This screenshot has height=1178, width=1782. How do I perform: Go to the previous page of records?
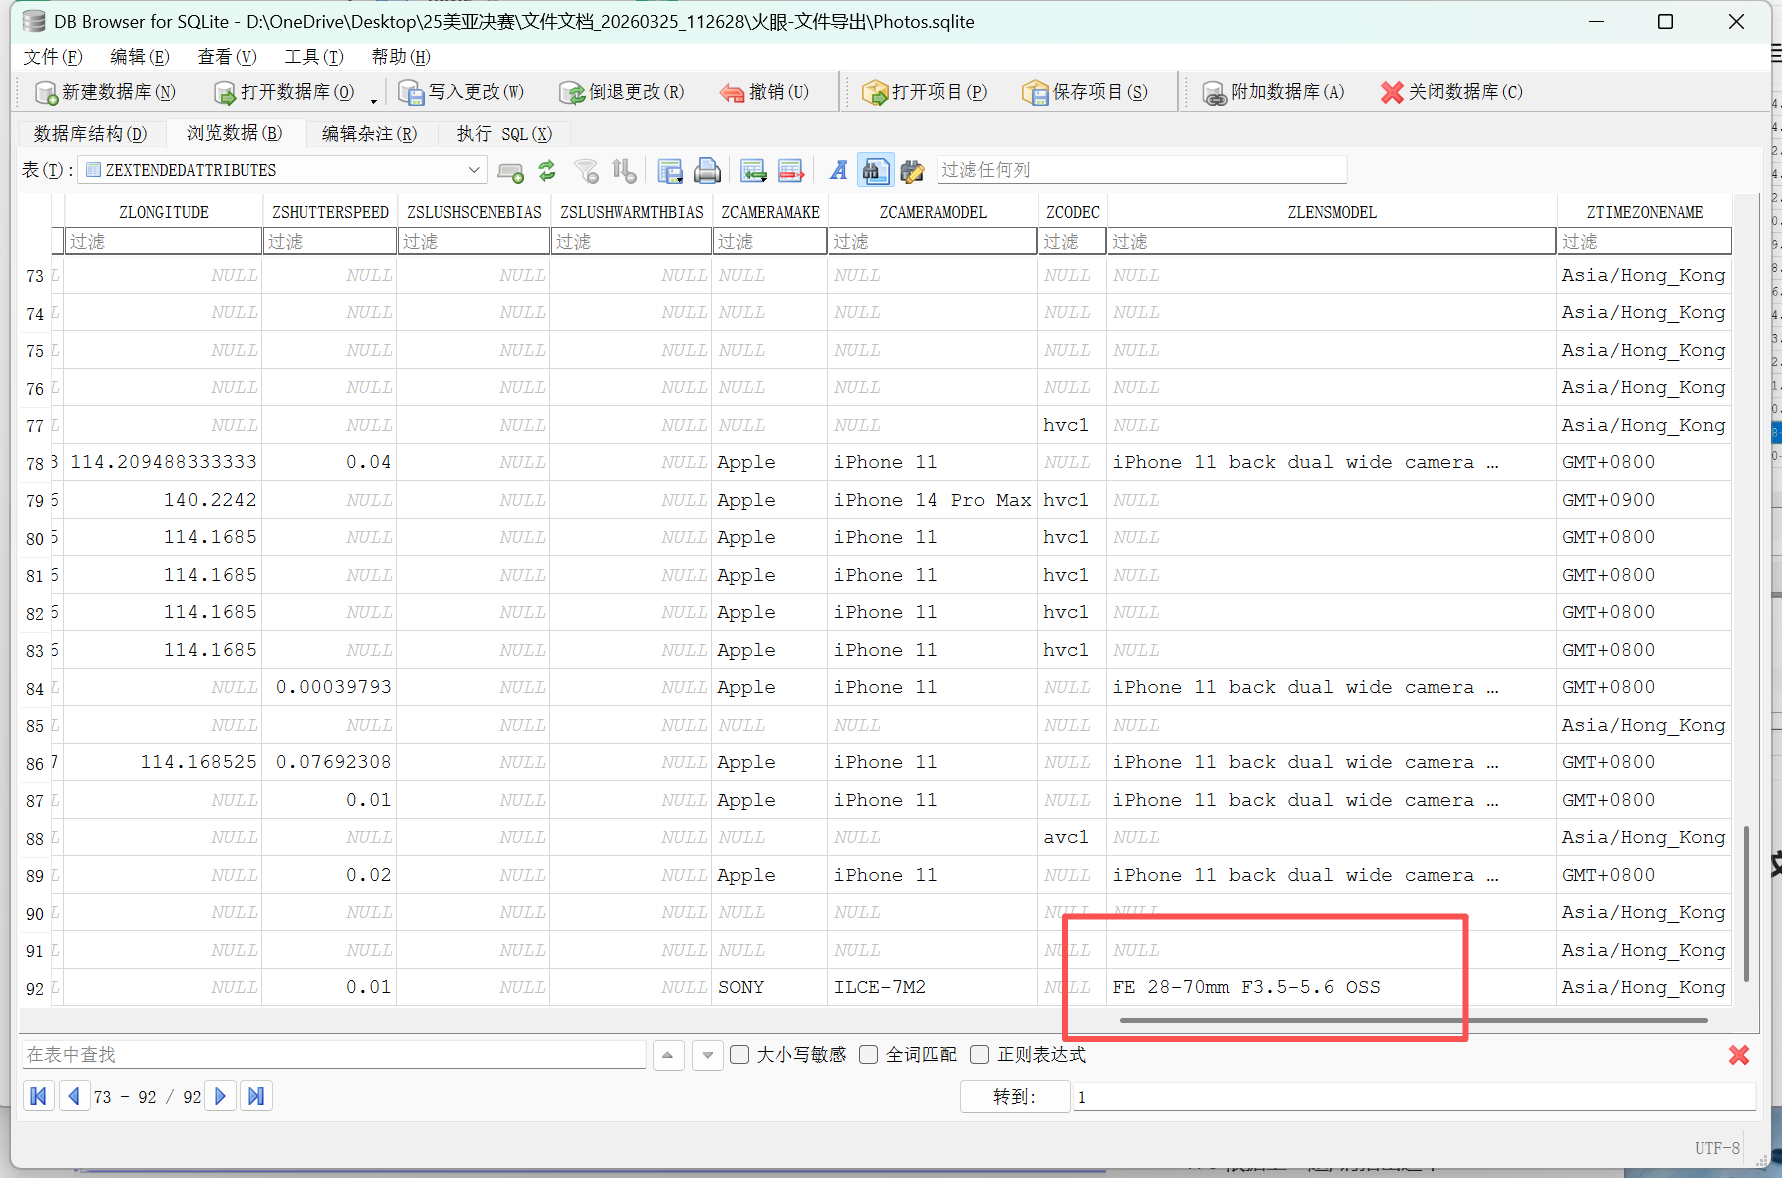pos(73,1097)
